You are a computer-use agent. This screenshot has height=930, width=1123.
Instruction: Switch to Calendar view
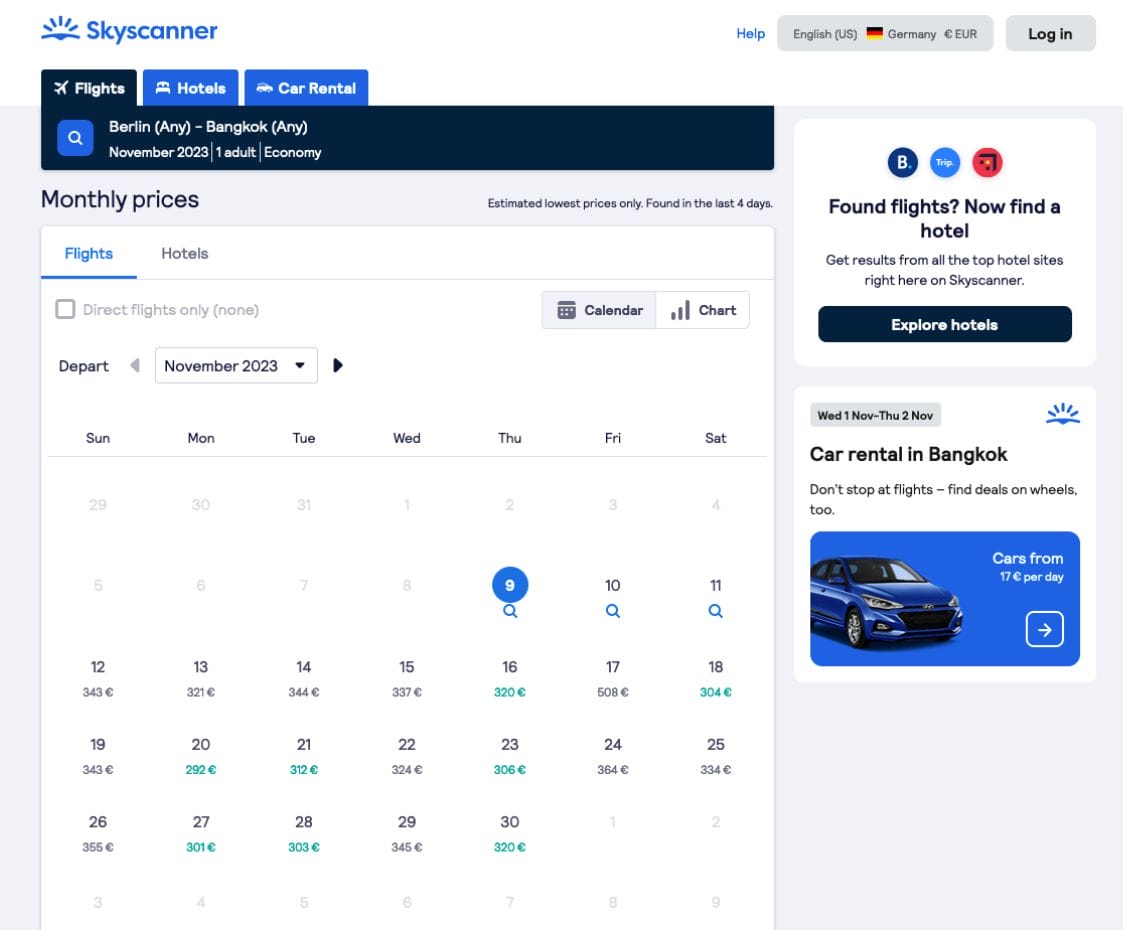point(600,310)
